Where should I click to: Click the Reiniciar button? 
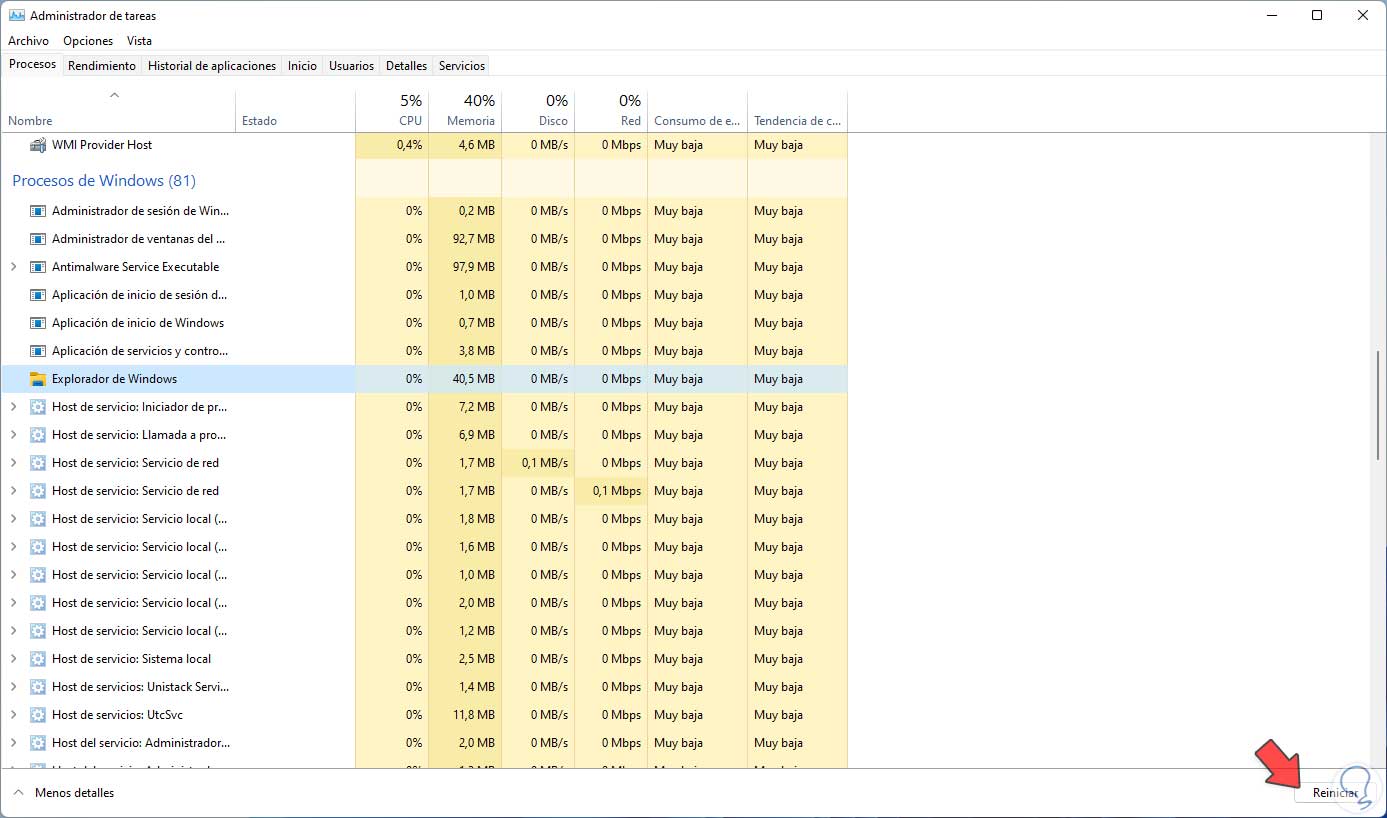(x=1335, y=793)
